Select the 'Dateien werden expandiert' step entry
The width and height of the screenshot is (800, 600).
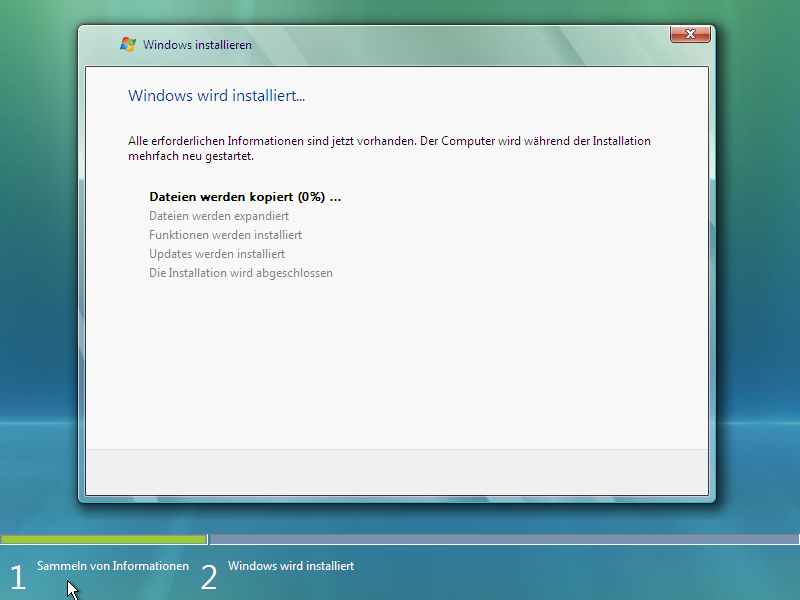point(219,215)
